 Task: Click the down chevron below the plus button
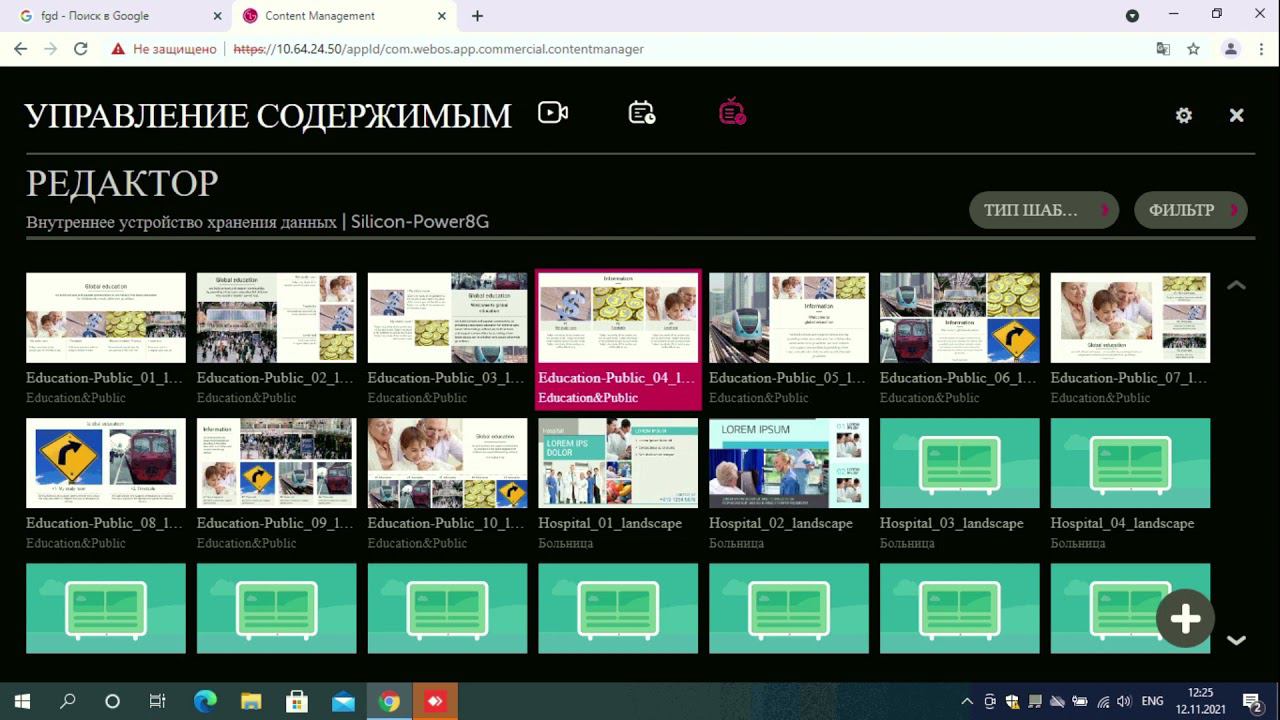(x=1237, y=640)
